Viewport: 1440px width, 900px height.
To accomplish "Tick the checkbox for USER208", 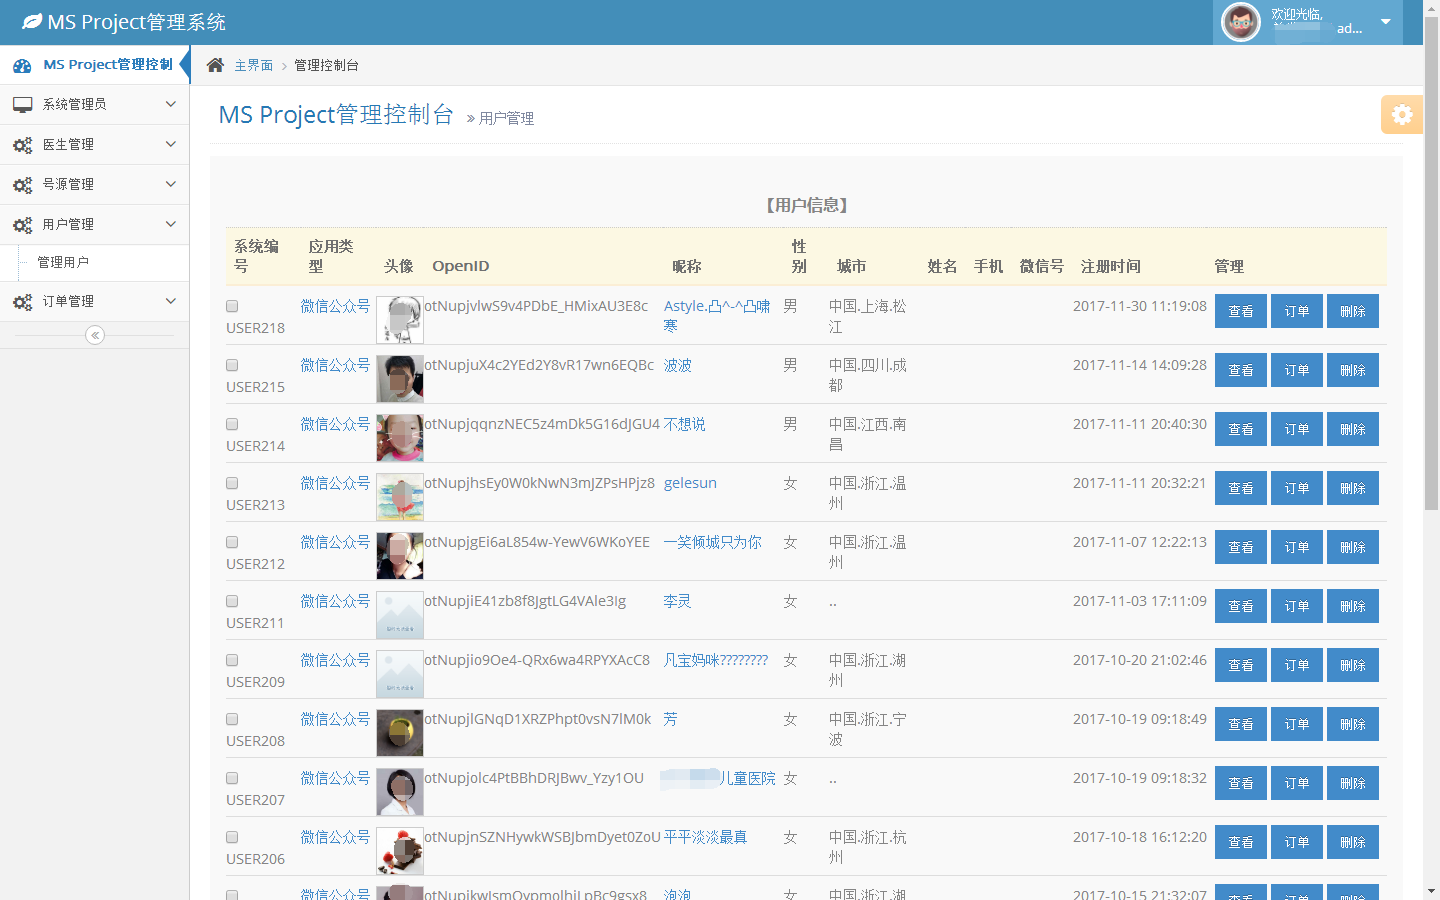I will [x=232, y=720].
